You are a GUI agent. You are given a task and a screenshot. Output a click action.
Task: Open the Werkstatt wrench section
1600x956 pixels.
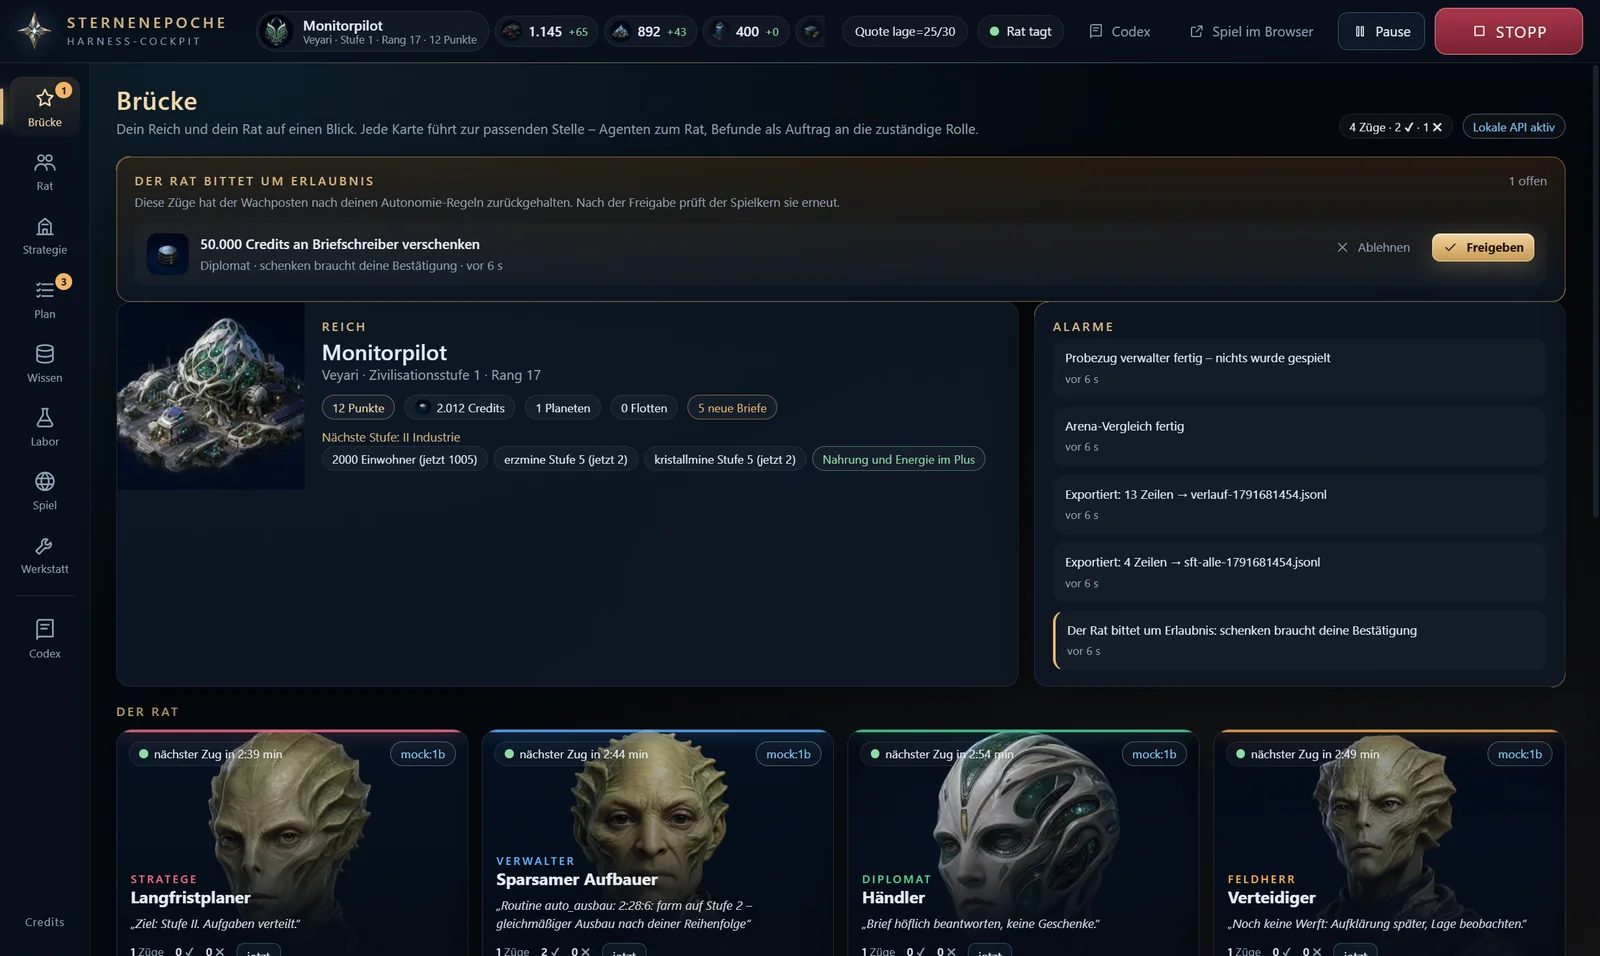[x=44, y=555]
